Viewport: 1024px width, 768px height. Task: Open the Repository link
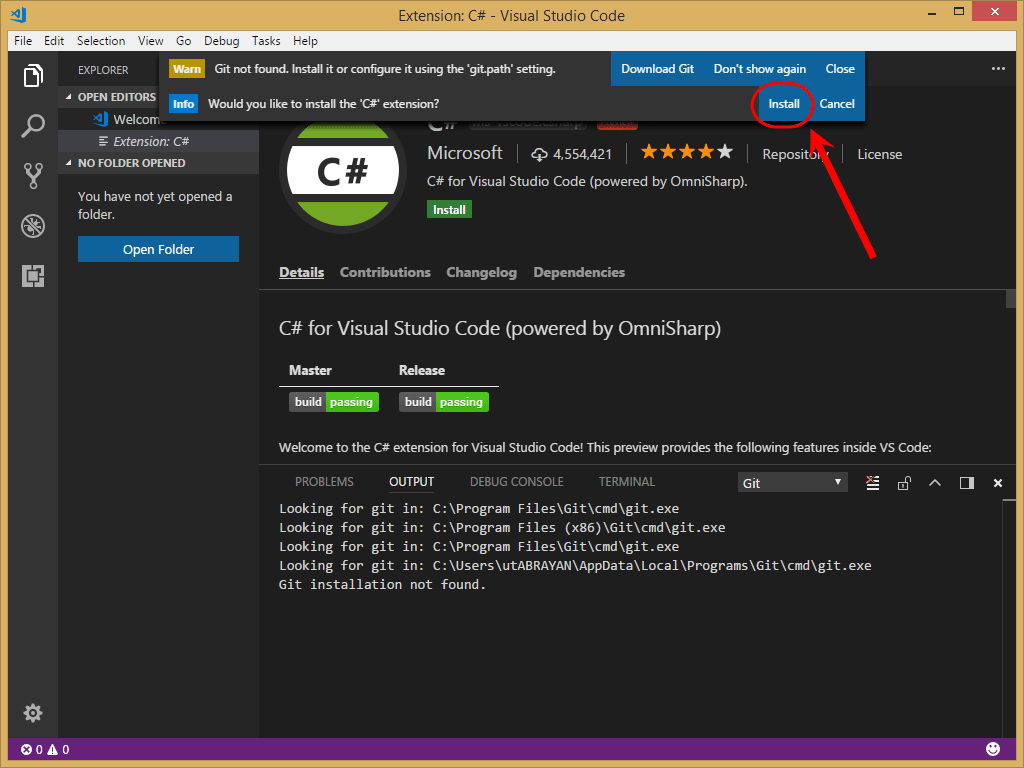pos(795,155)
